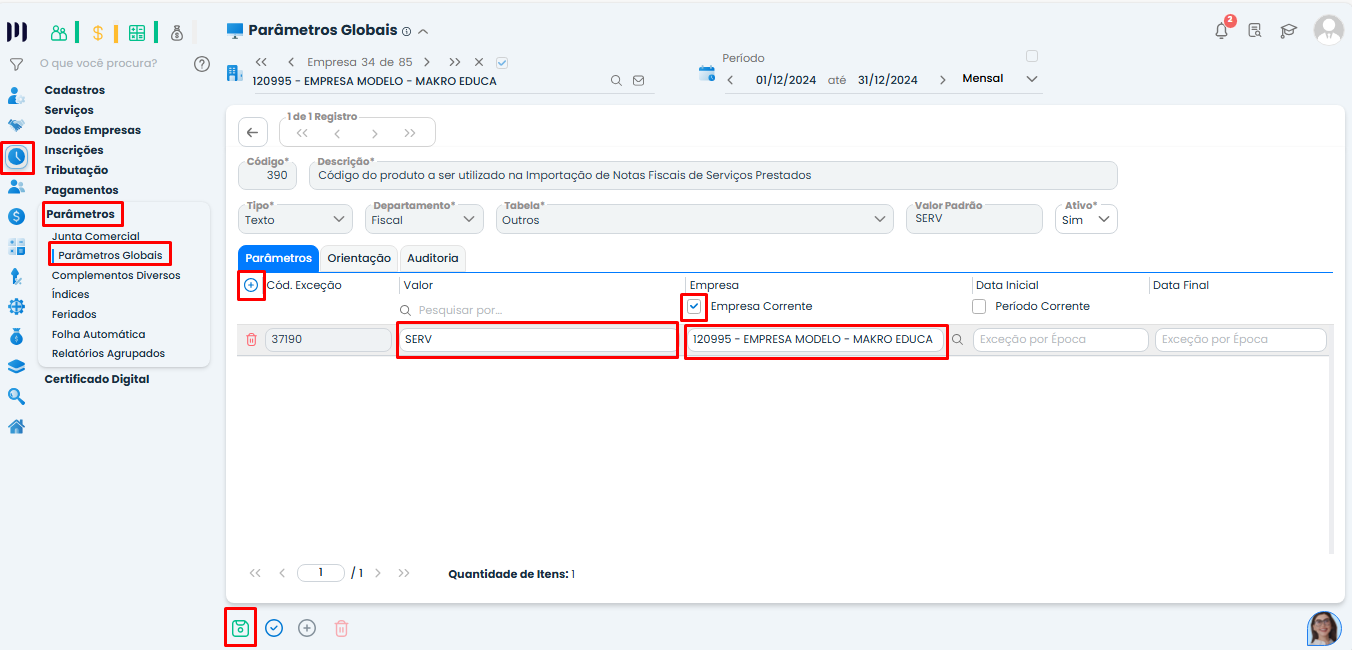Advance to the next period arrow
The image size is (1352, 650).
[942, 80]
